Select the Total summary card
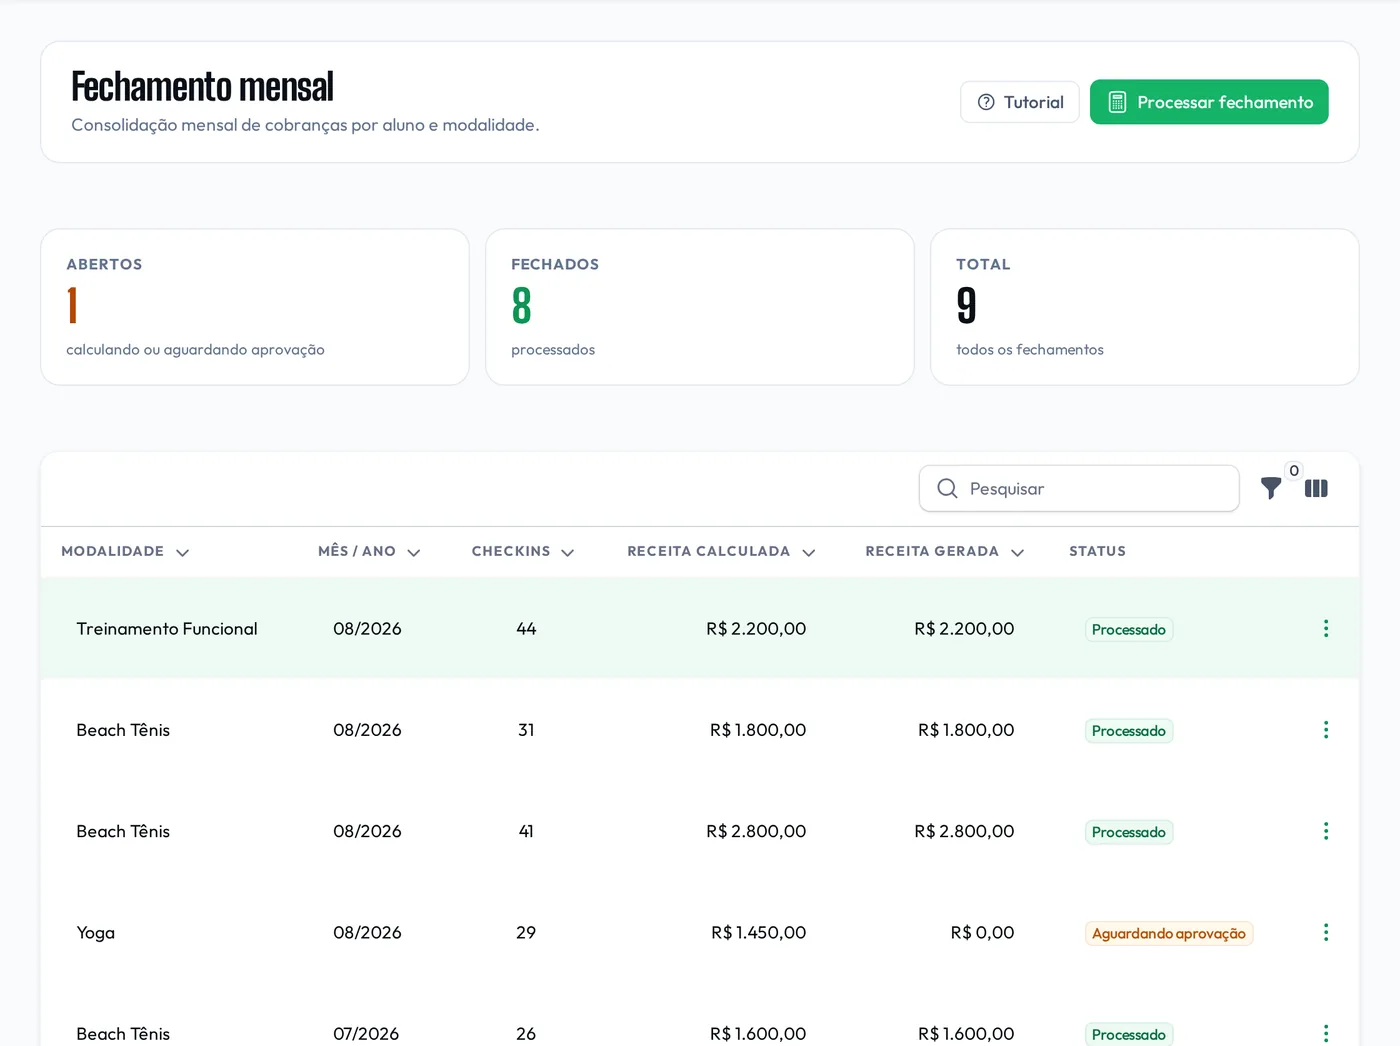The height and width of the screenshot is (1046, 1400). 1145,307
